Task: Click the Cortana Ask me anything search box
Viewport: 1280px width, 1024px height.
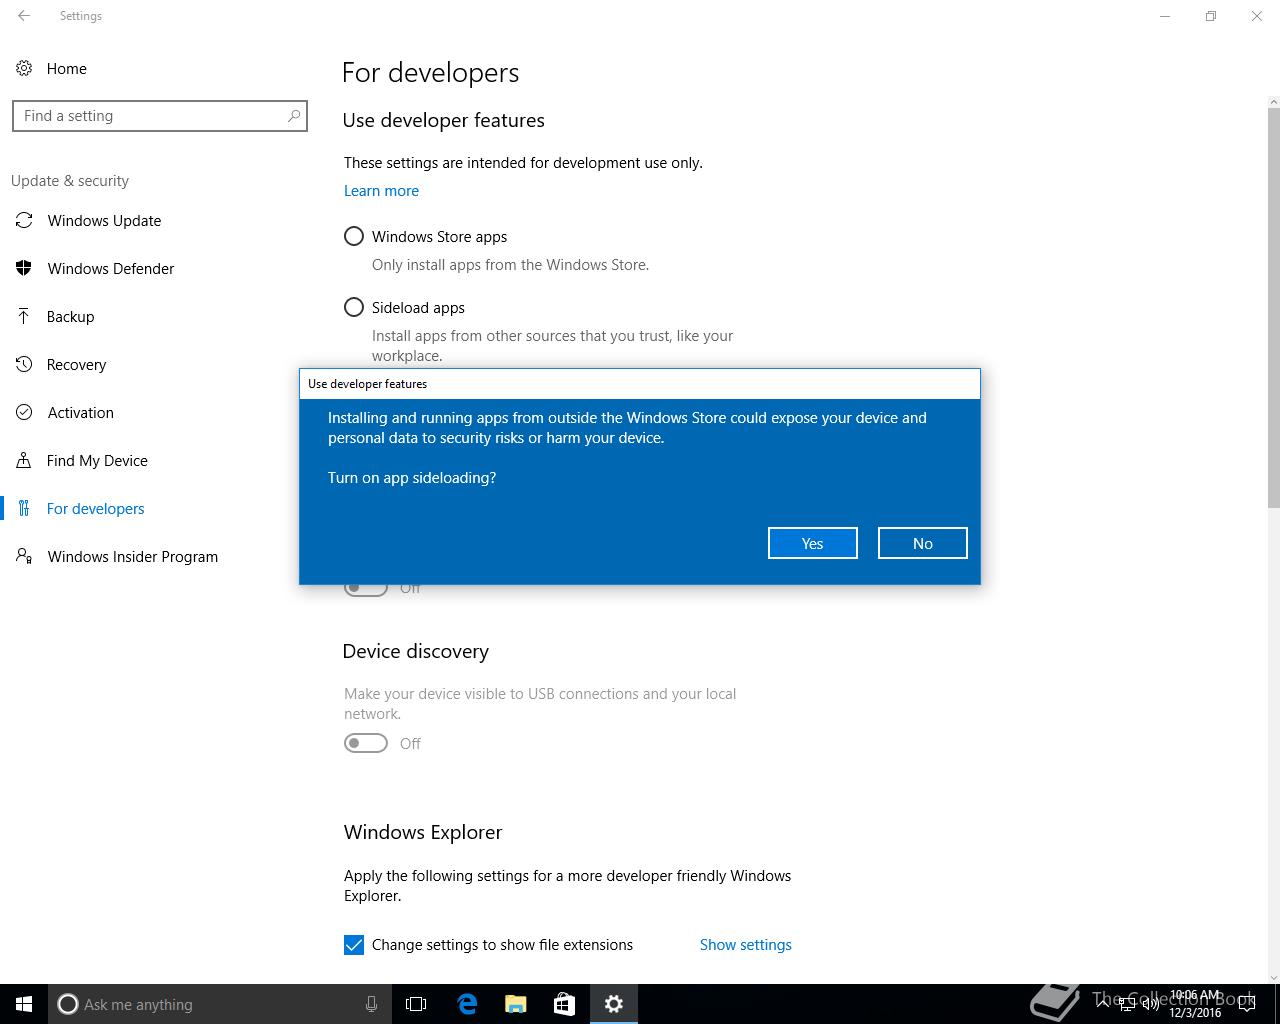Action: pyautogui.click(x=218, y=1004)
